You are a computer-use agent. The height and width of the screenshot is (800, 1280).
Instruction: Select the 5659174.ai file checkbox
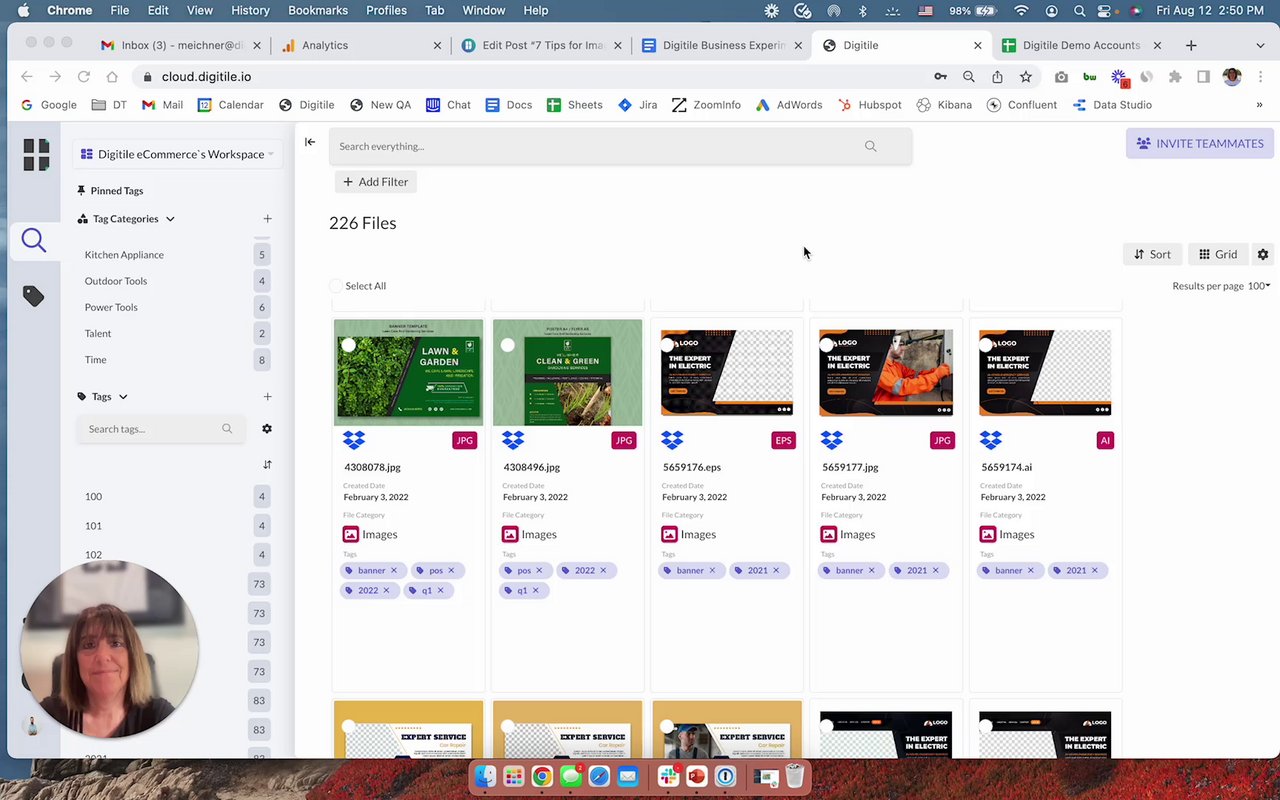point(986,345)
